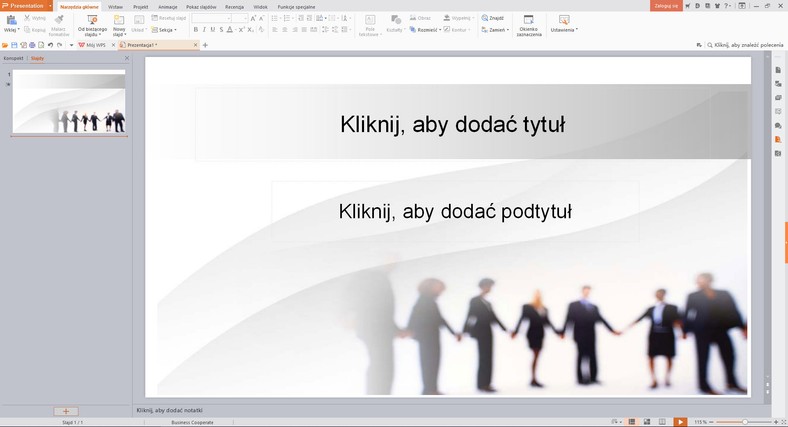The height and width of the screenshot is (427, 788).
Task: Toggle bold formatting
Action: tap(196, 30)
